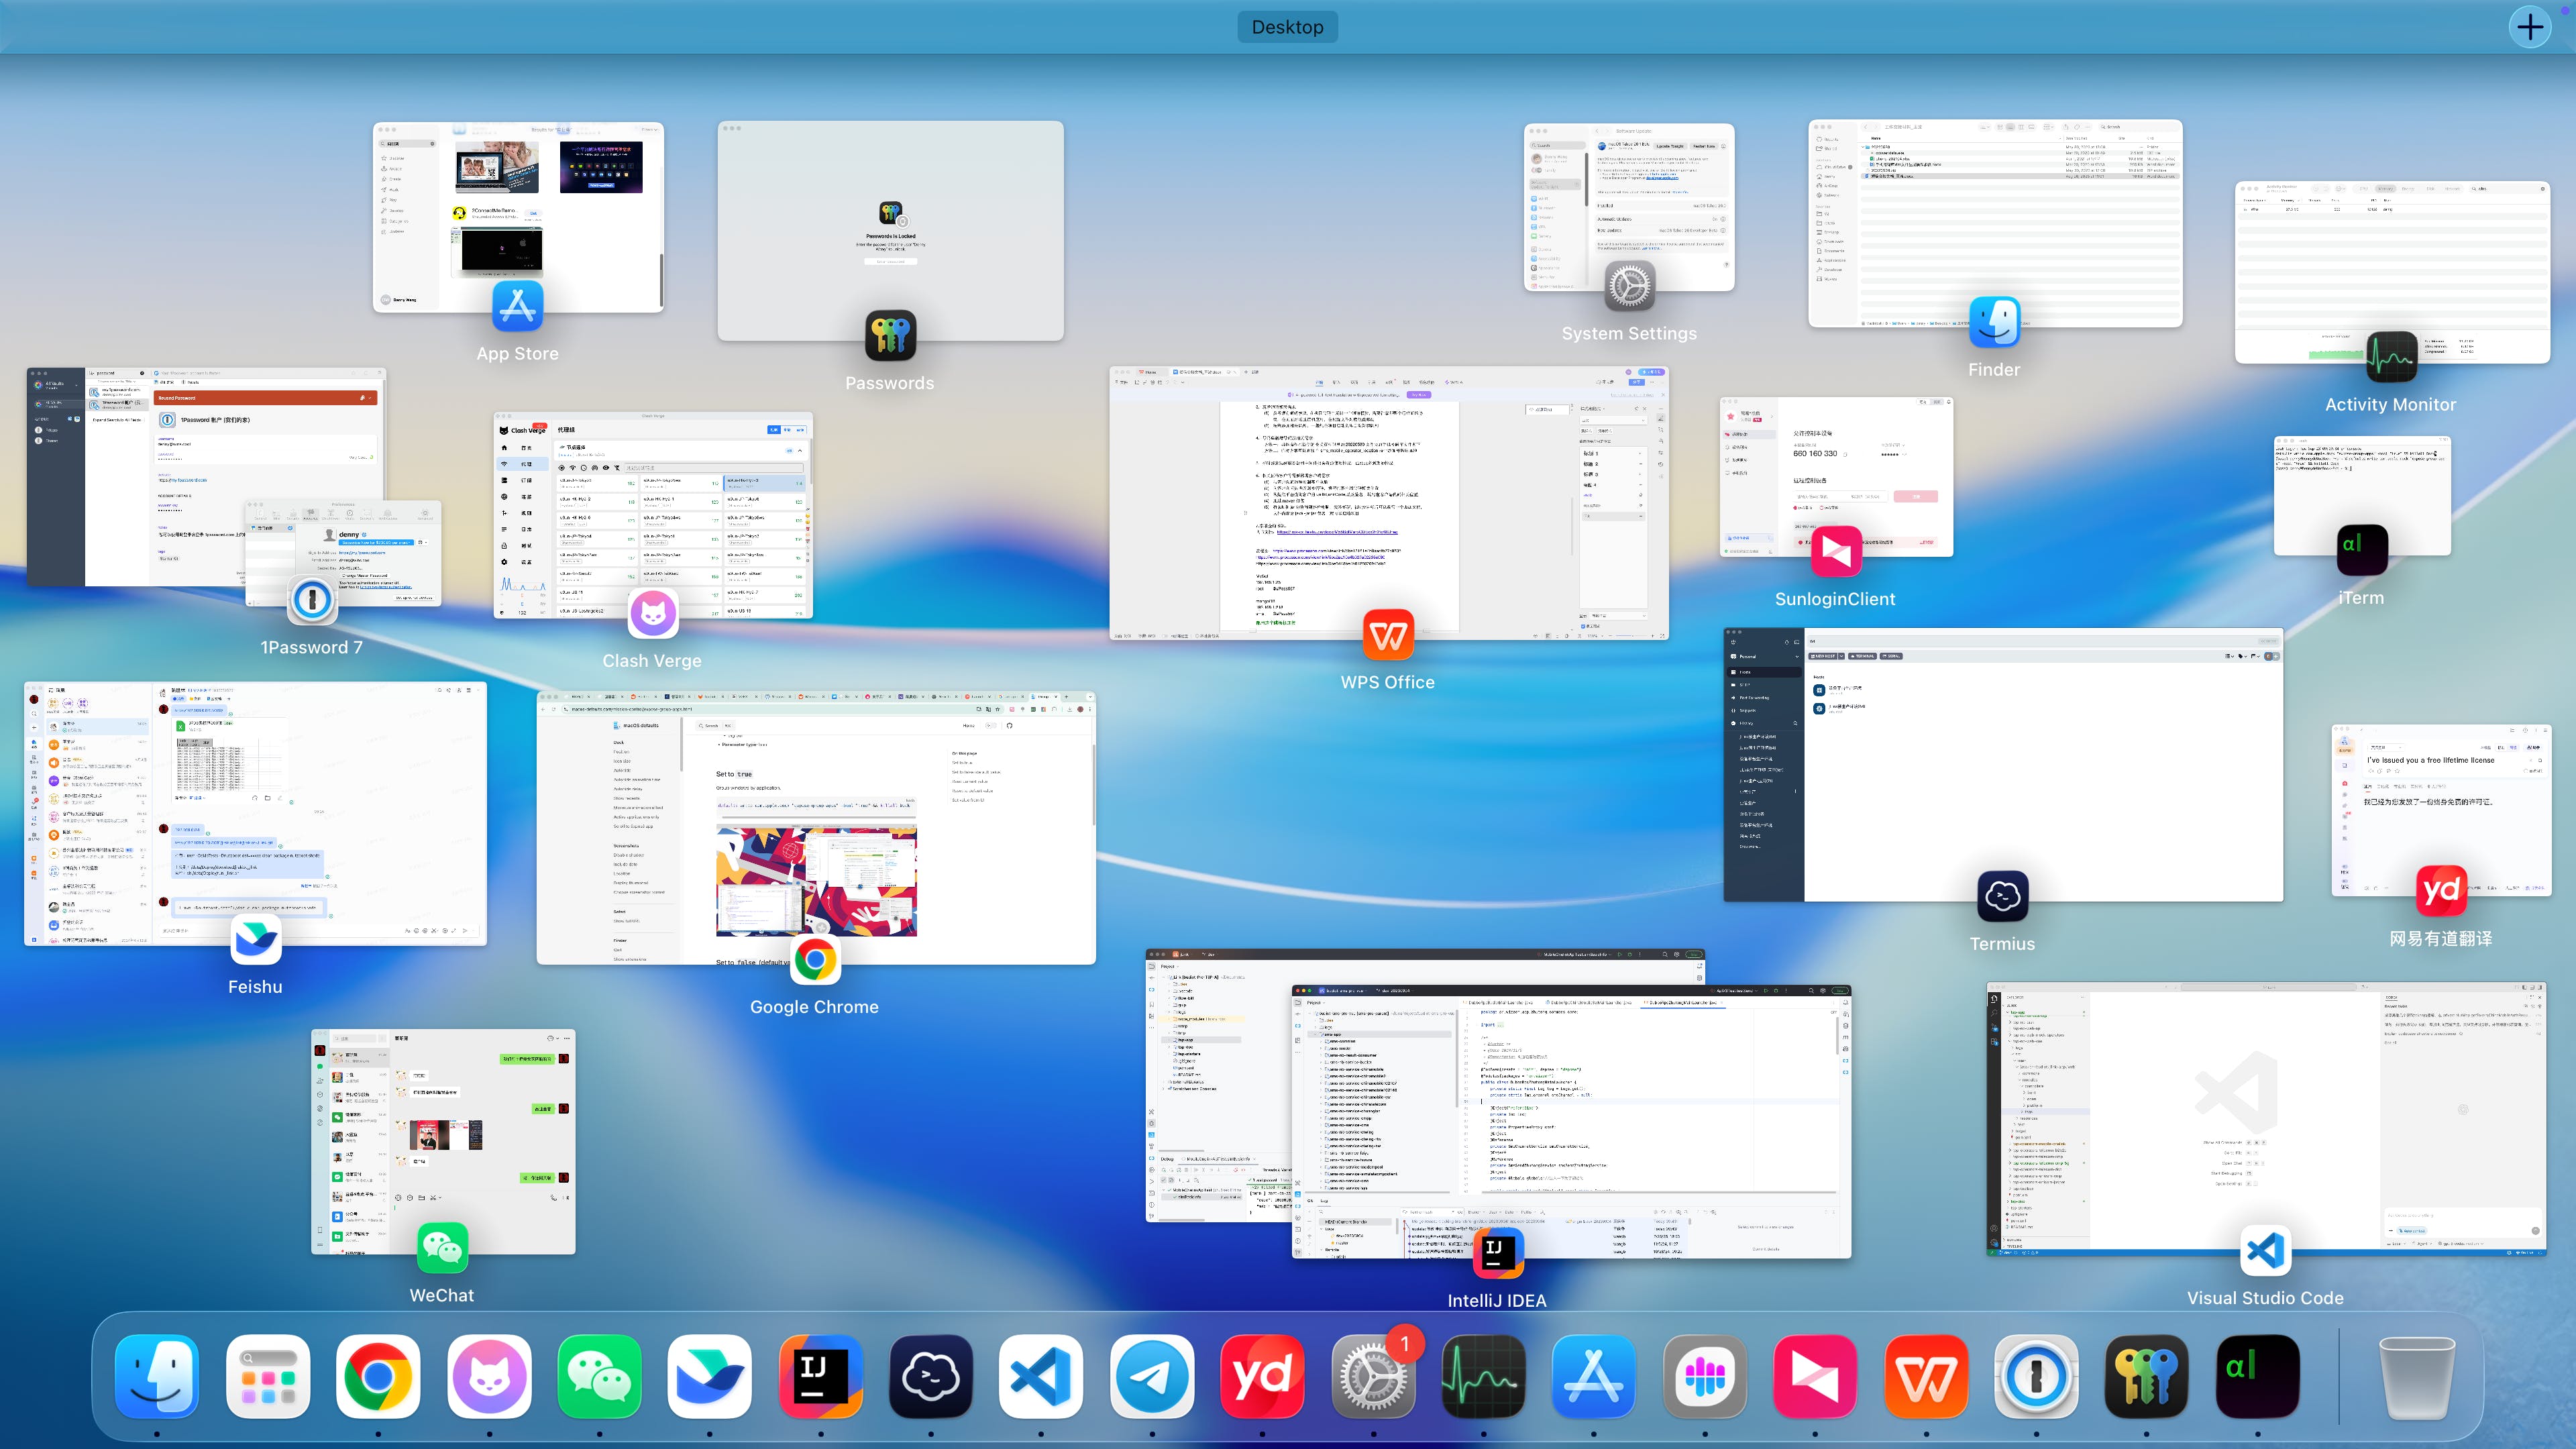Click the Launchpad icon in Dock
The width and height of the screenshot is (2576, 1449).
(267, 1377)
